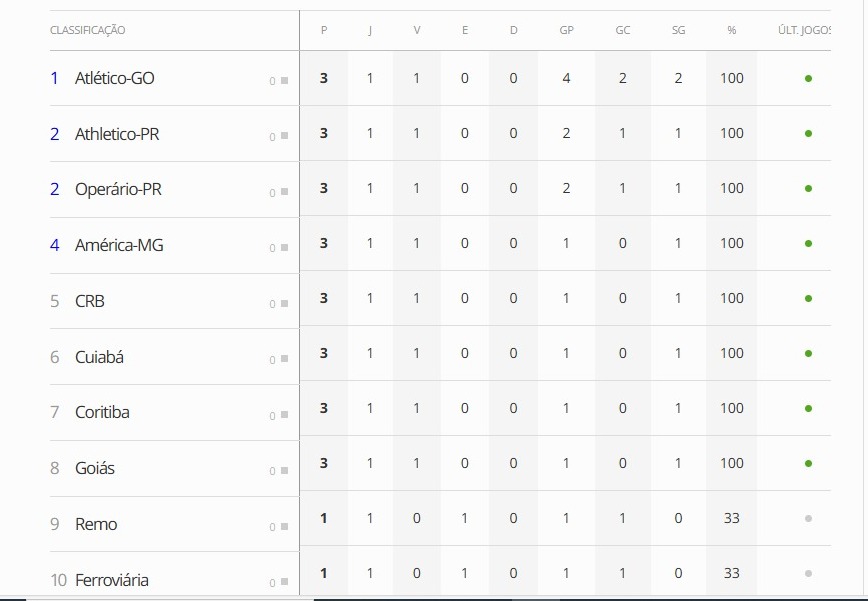The image size is (868, 601).
Task: Click green last-game dot for Atlético-GO
Action: pos(808,79)
